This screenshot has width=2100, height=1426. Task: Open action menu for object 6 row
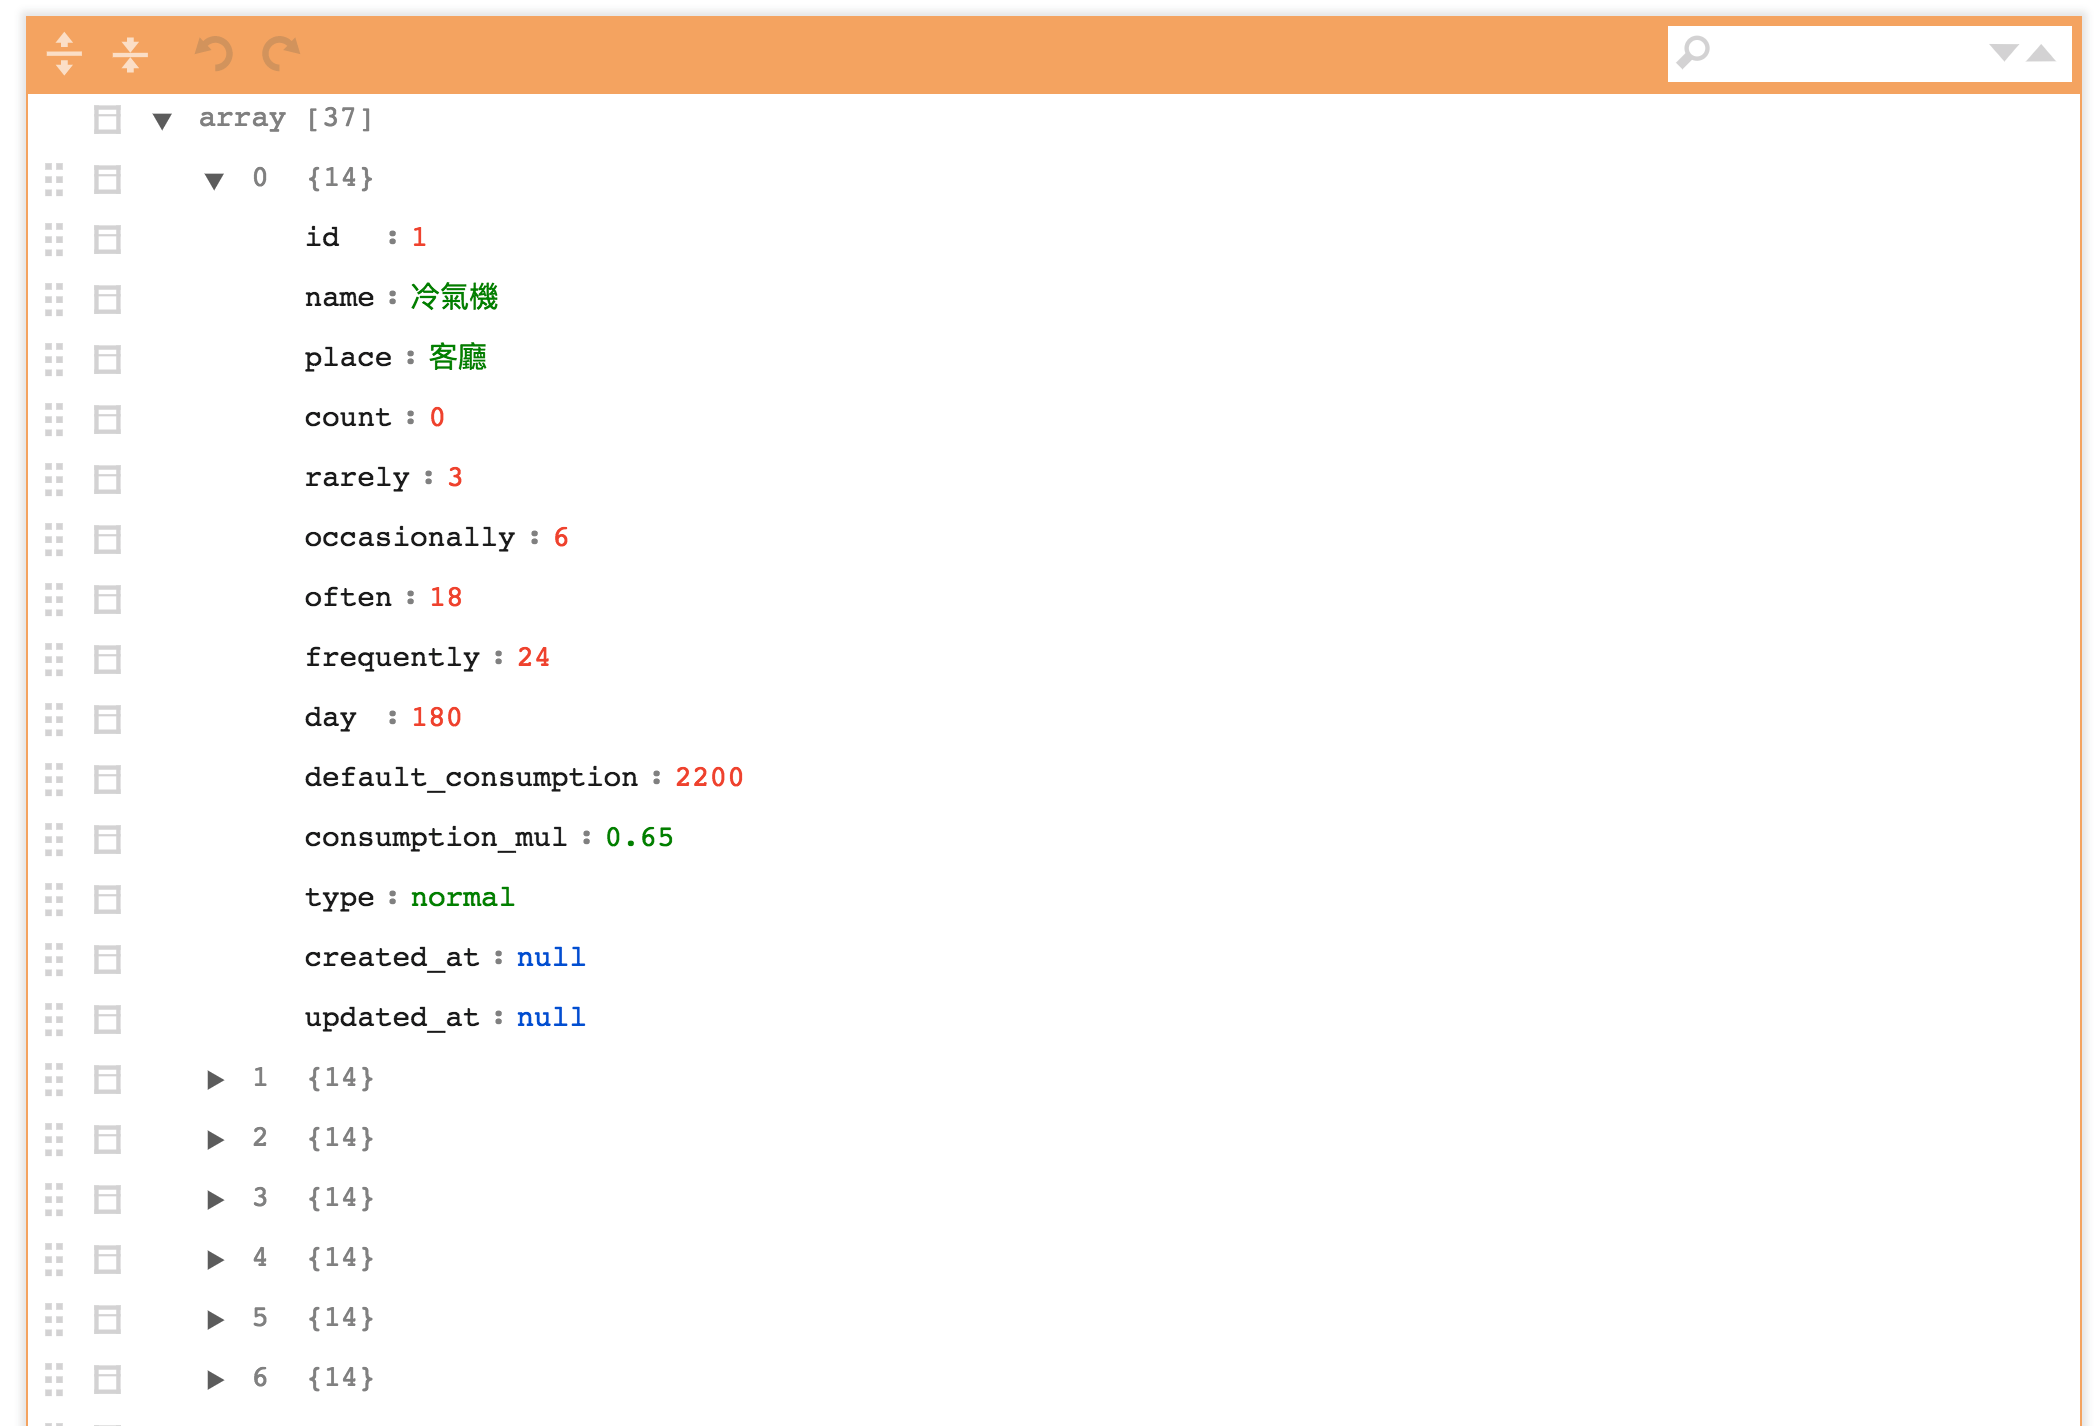point(107,1380)
